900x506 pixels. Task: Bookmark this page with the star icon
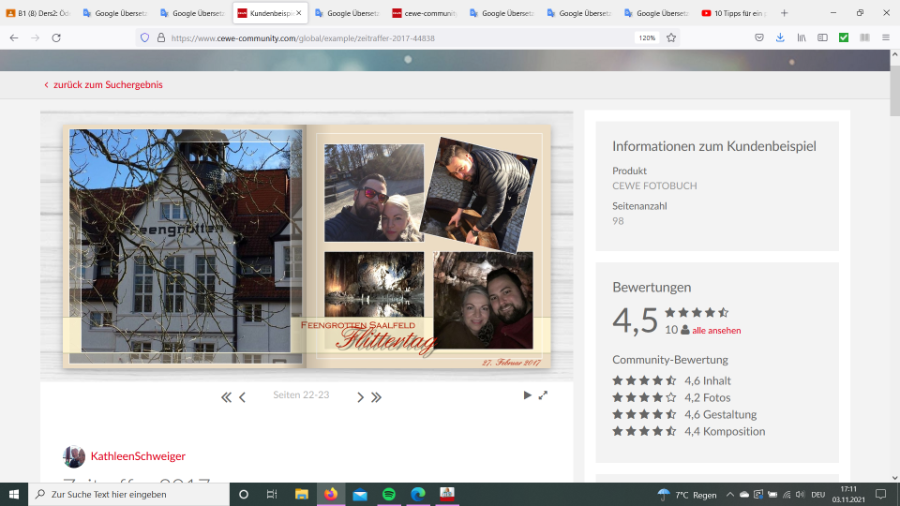coord(671,37)
